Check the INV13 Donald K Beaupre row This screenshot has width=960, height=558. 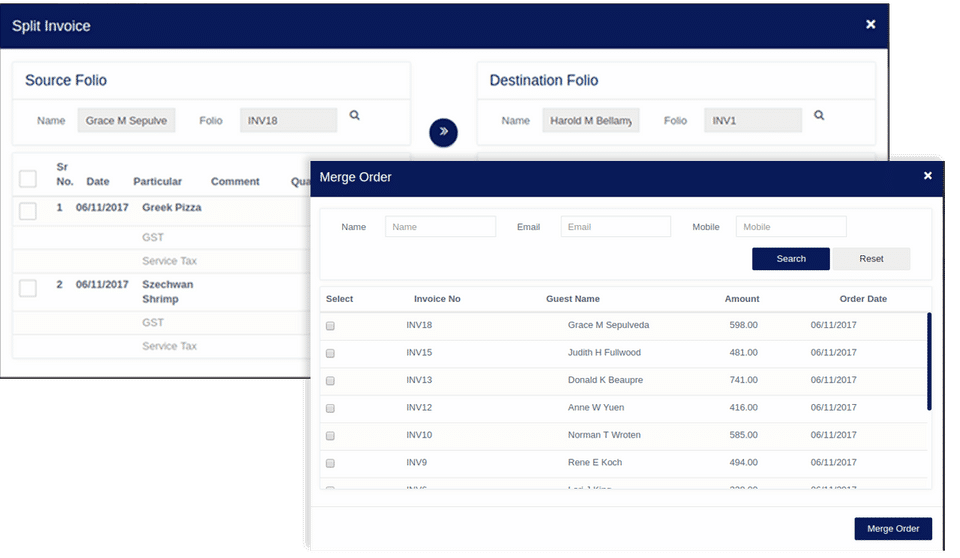pos(331,381)
